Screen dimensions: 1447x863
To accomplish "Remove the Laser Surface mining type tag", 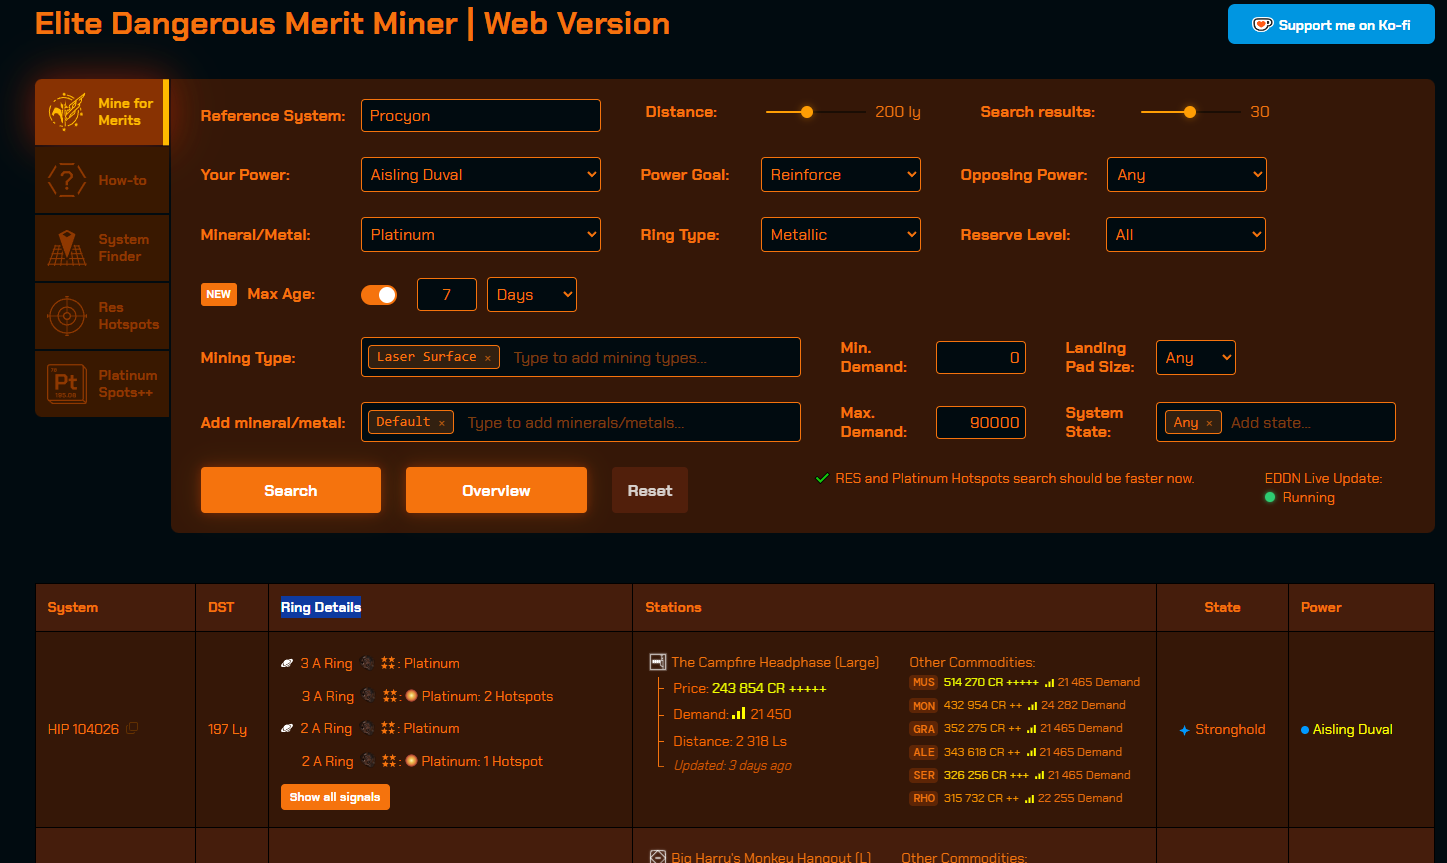I will 488,358.
